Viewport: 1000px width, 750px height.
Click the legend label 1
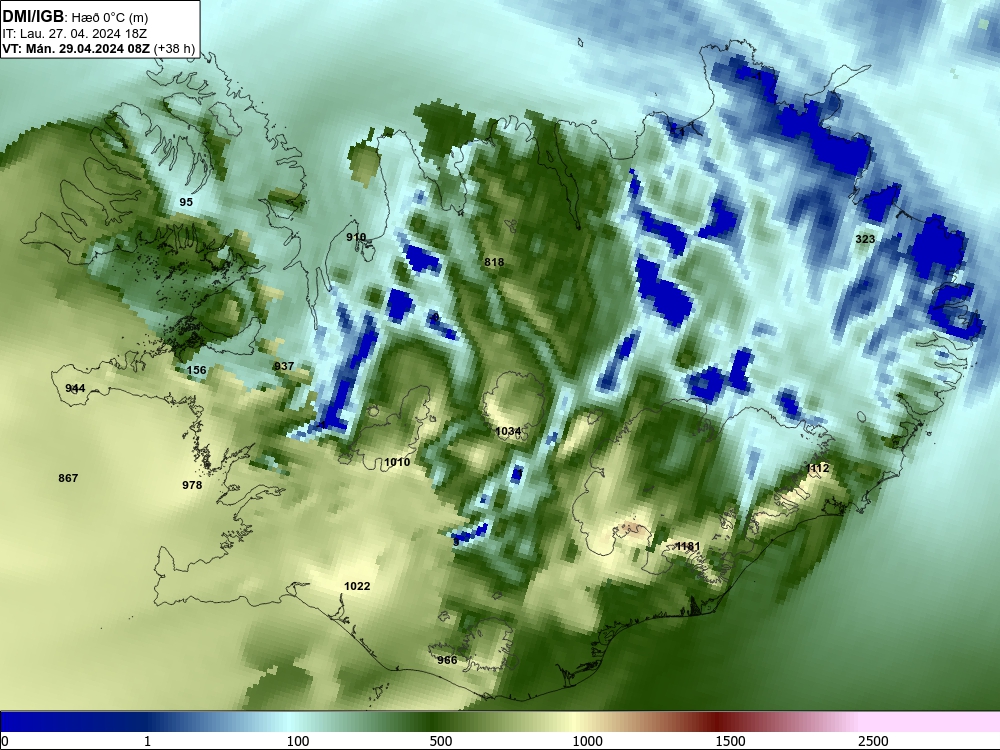147,741
